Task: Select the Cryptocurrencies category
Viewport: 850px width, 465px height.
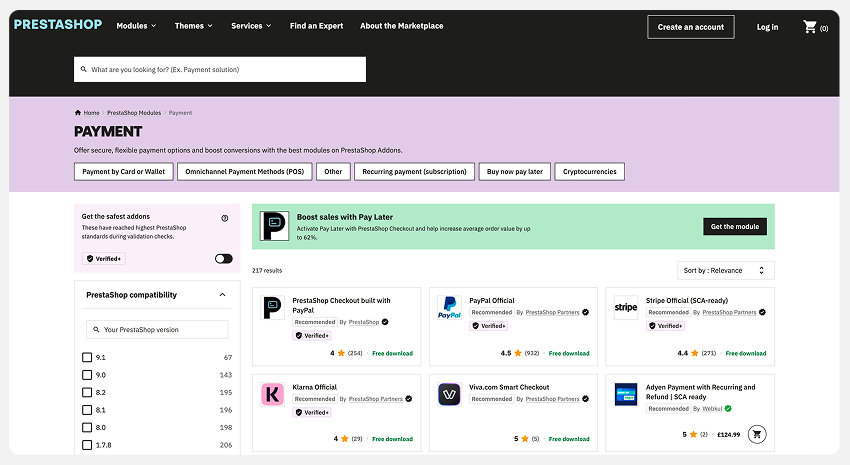Action: pos(589,171)
